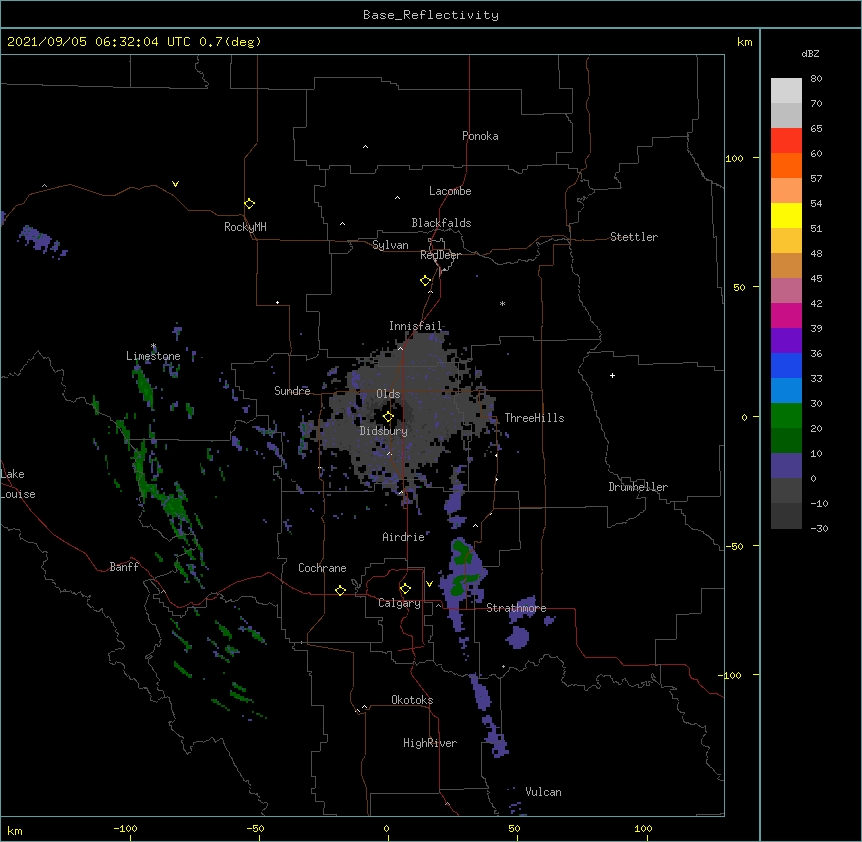Click the white asterisk marker above Limestone
The image size is (862, 842).
(153, 346)
